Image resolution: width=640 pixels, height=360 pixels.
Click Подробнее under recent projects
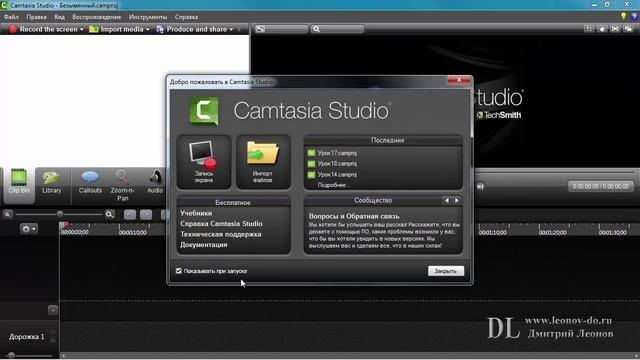point(333,185)
